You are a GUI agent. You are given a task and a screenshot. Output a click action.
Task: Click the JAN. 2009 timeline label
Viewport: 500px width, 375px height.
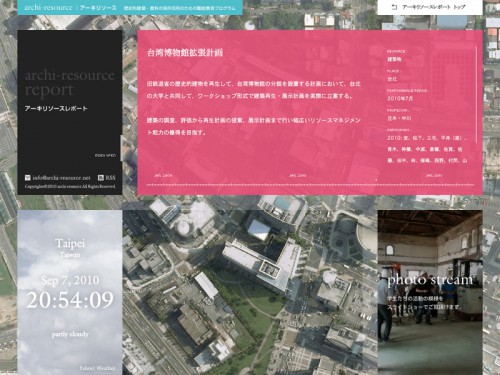click(x=163, y=175)
